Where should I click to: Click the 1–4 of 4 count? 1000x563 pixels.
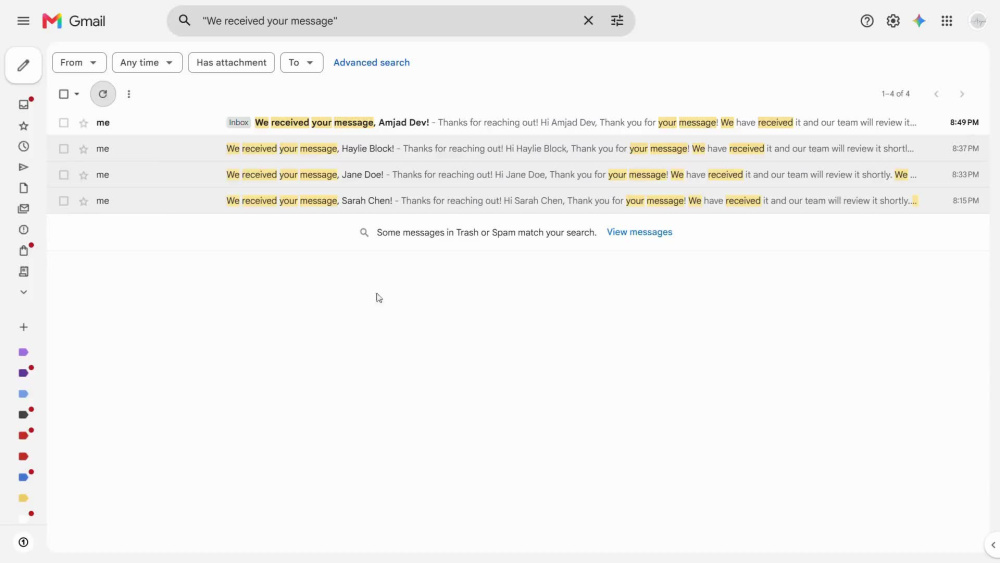click(895, 94)
